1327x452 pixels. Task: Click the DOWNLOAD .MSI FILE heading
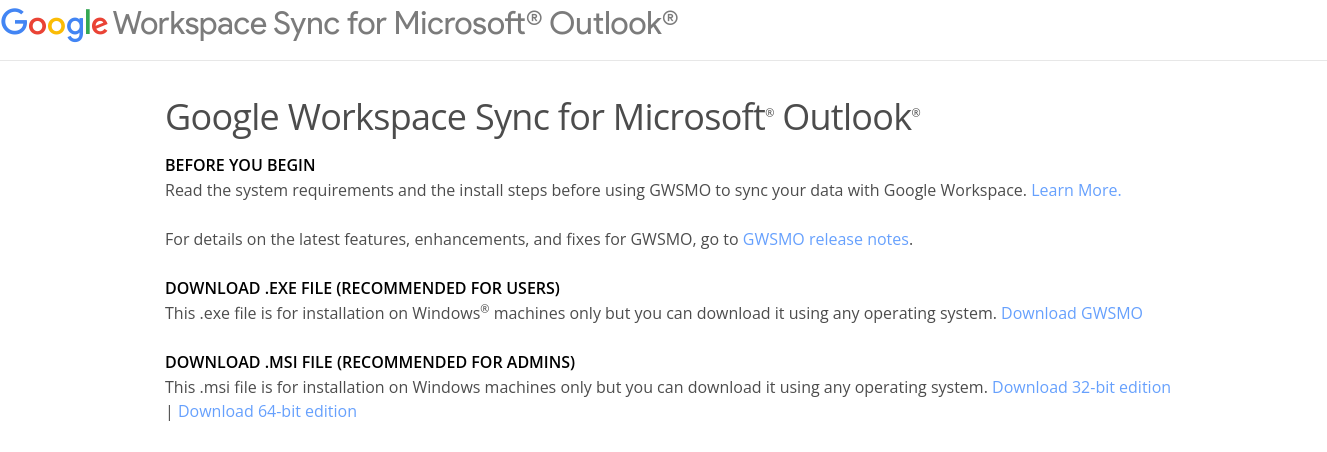370,362
